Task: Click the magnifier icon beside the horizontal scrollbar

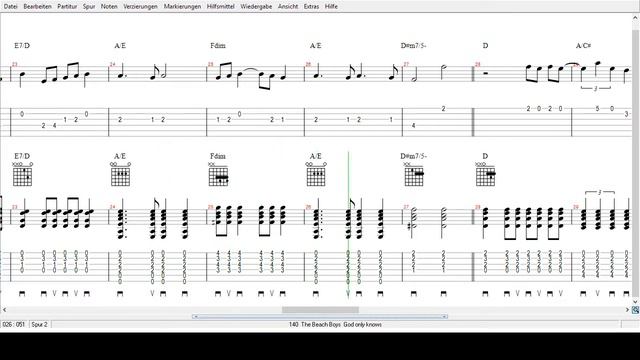Action: click(x=636, y=310)
